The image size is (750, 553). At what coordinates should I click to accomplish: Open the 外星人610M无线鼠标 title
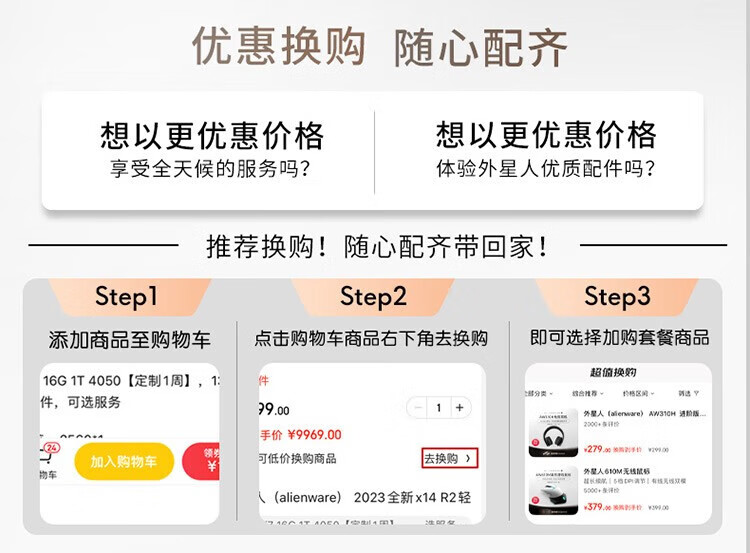(617, 472)
